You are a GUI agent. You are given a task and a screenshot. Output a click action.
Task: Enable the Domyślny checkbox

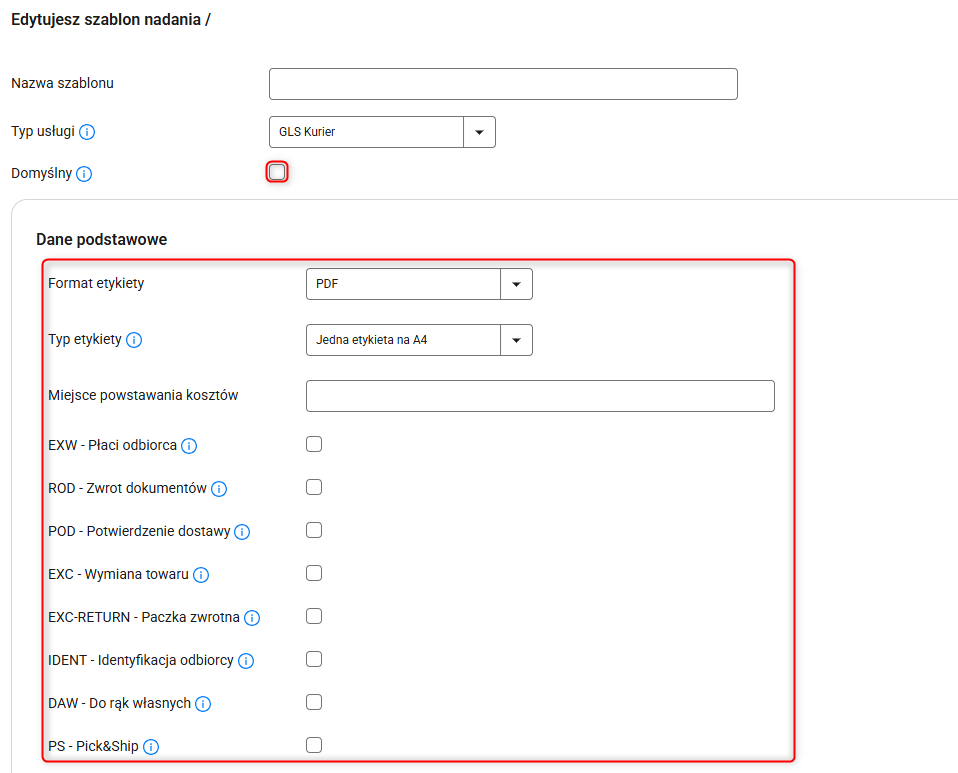coord(277,172)
